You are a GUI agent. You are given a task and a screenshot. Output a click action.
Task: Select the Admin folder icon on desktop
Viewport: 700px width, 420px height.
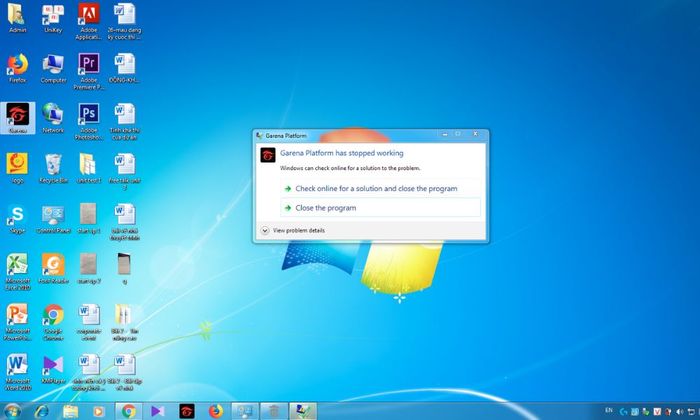point(17,18)
